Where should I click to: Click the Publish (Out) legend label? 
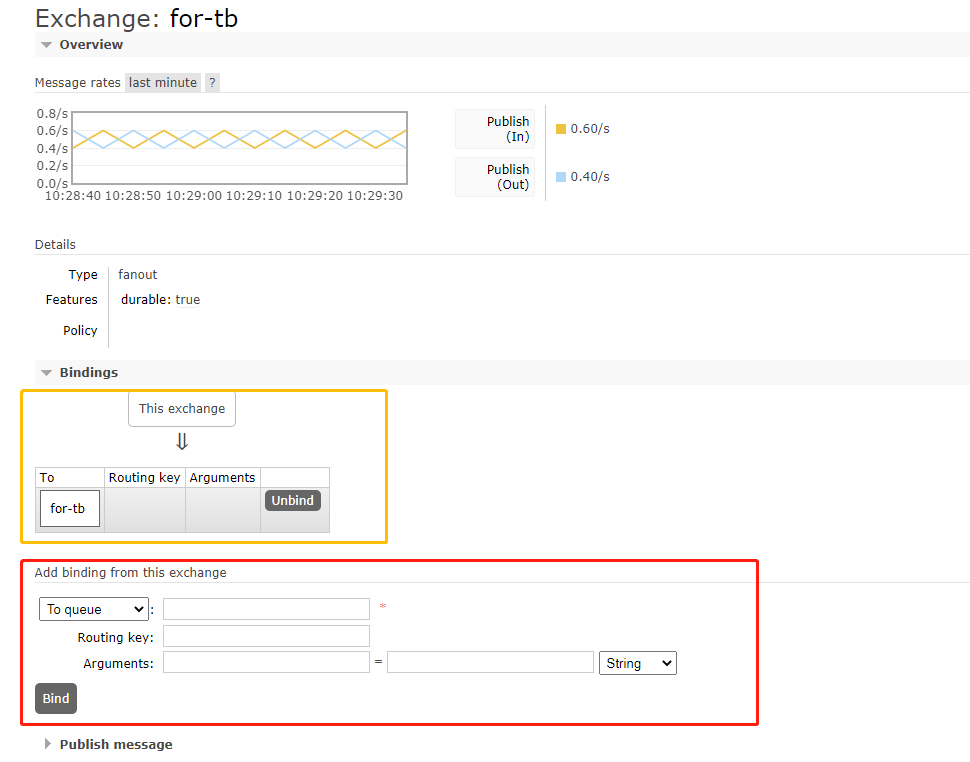(x=496, y=177)
